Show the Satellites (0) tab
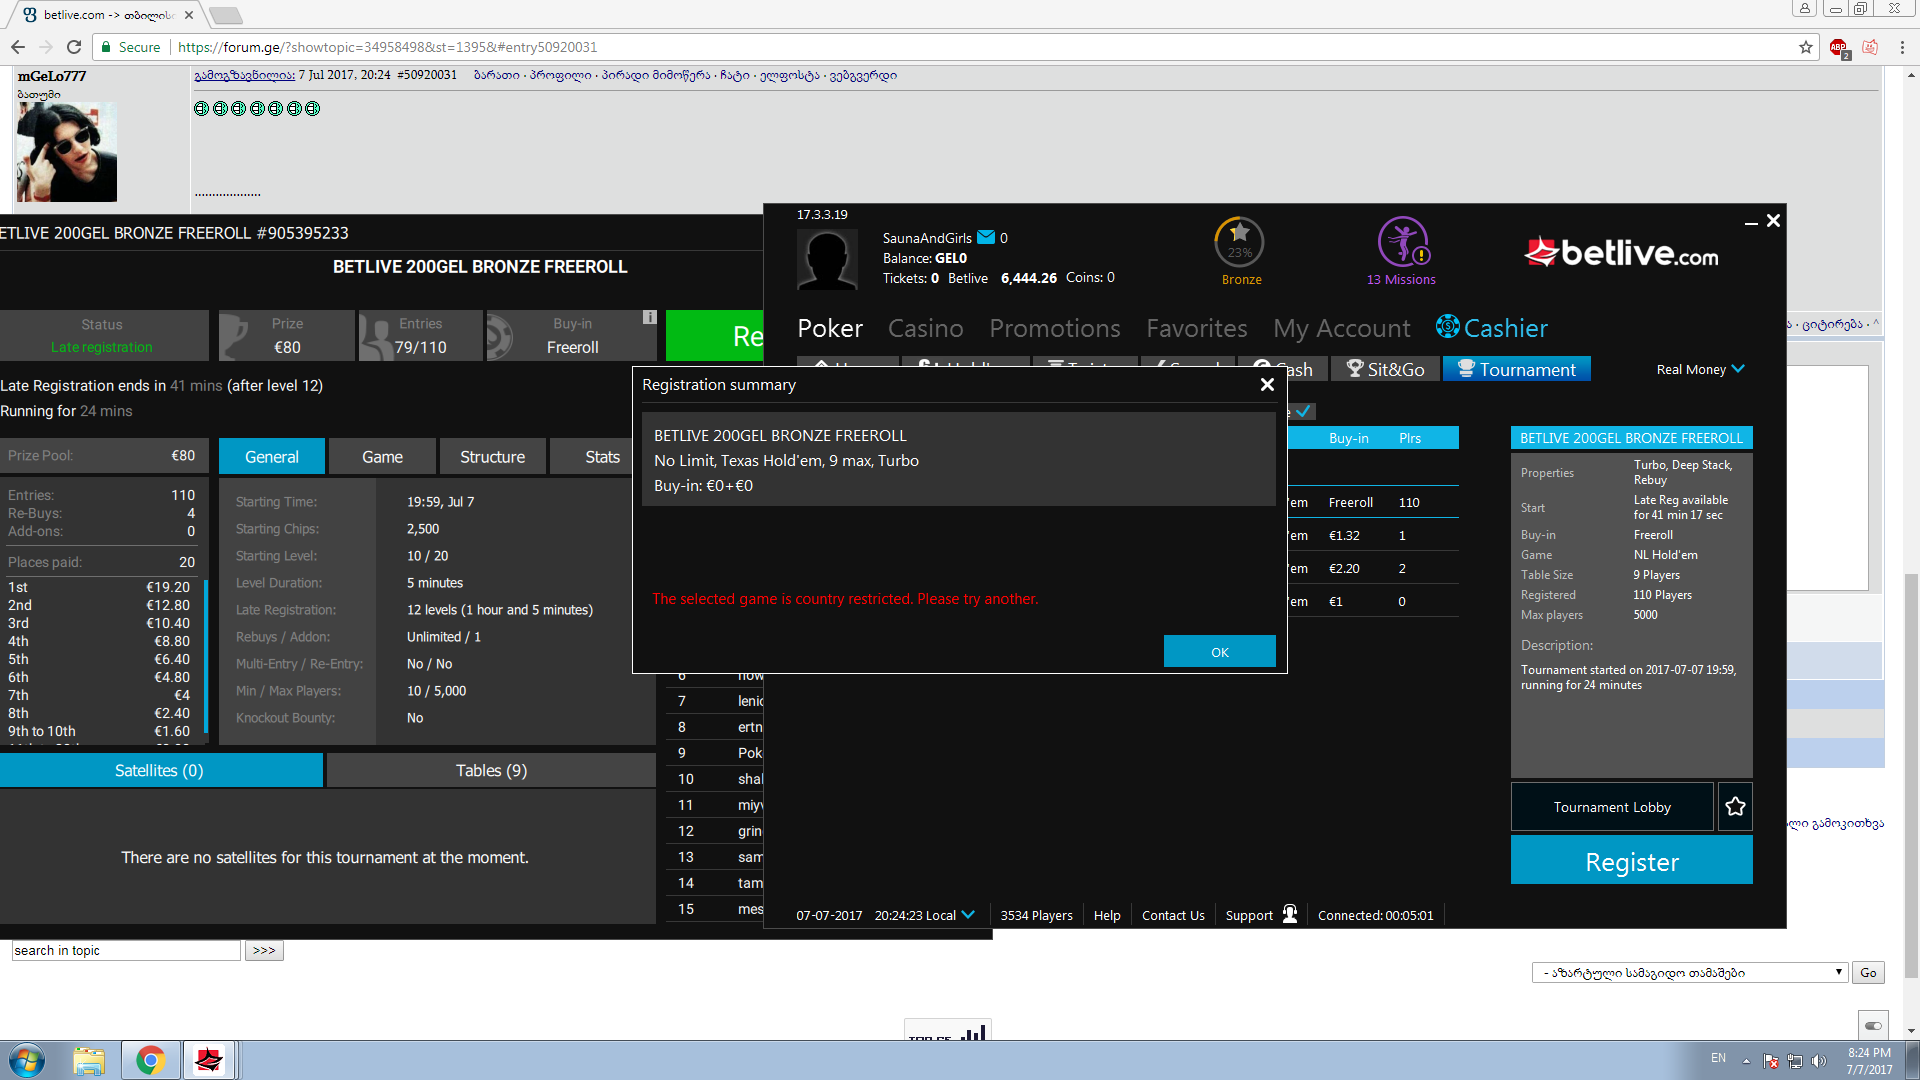 click(160, 770)
